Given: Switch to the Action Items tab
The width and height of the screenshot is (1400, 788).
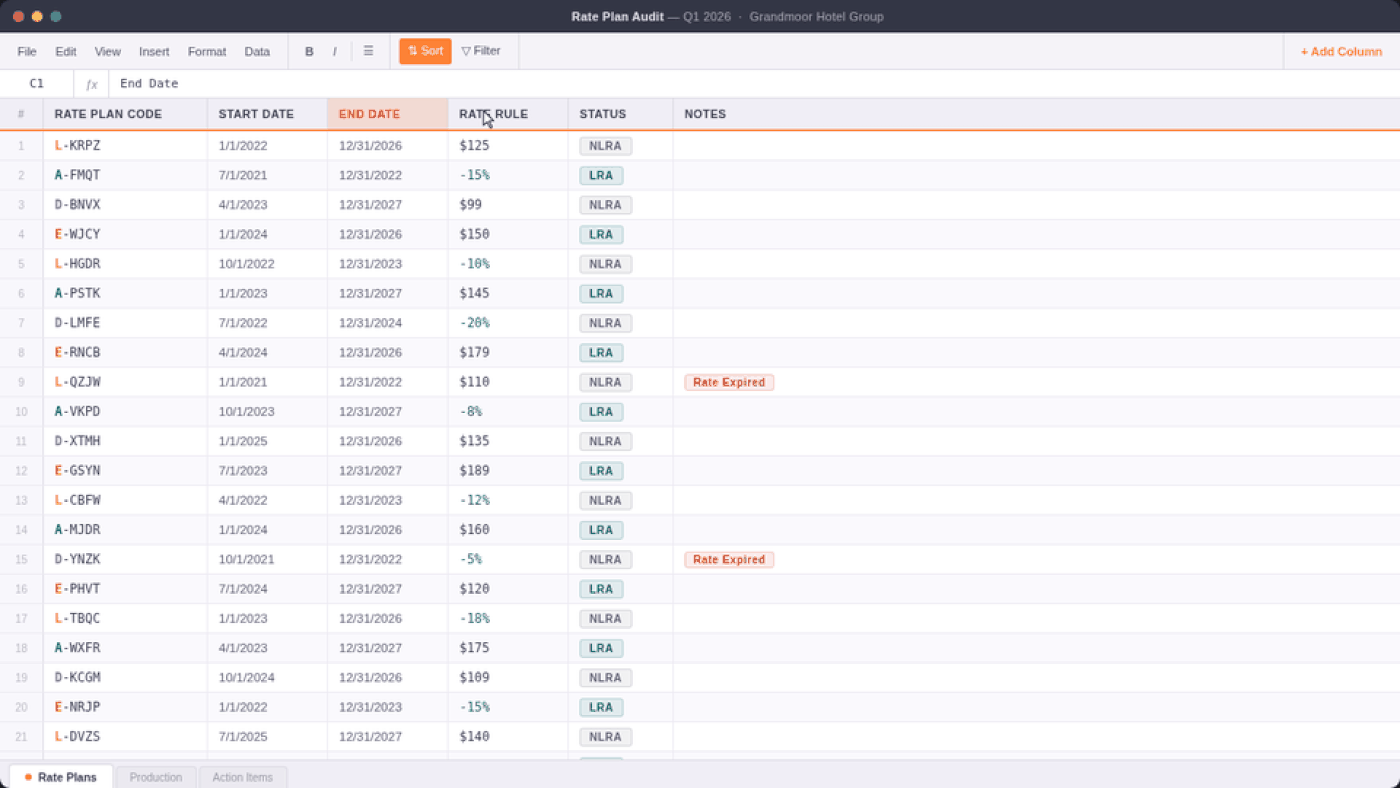Looking at the screenshot, I should pos(243,777).
